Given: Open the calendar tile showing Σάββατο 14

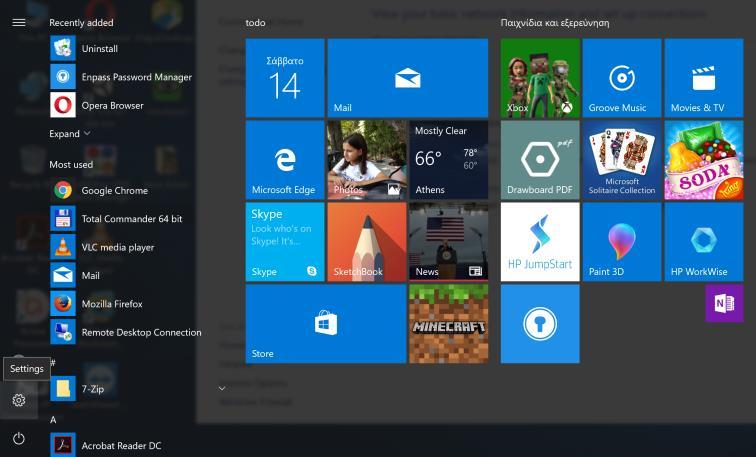Looking at the screenshot, I should 285,78.
